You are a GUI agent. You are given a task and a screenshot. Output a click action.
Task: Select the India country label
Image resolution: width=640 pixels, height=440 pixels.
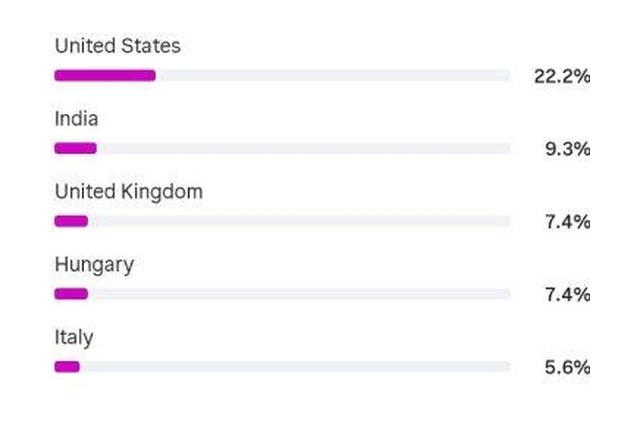click(x=76, y=119)
